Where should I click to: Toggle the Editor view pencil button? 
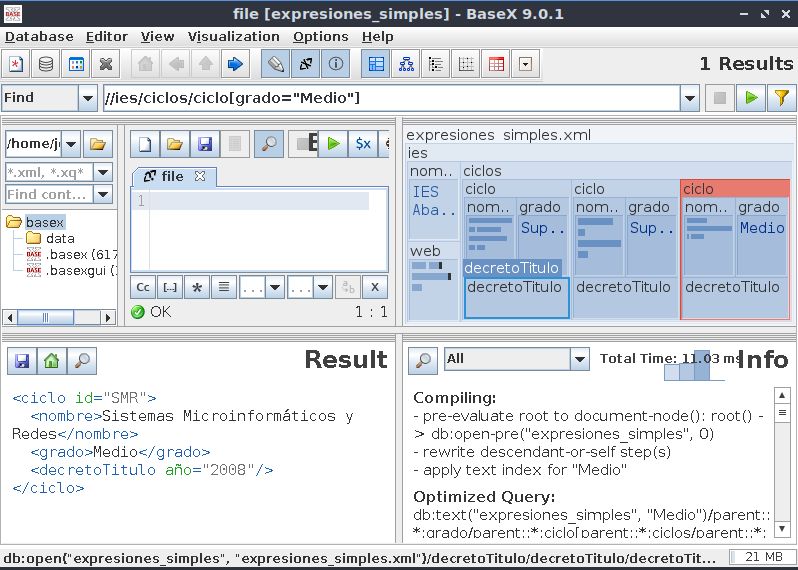tap(275, 65)
